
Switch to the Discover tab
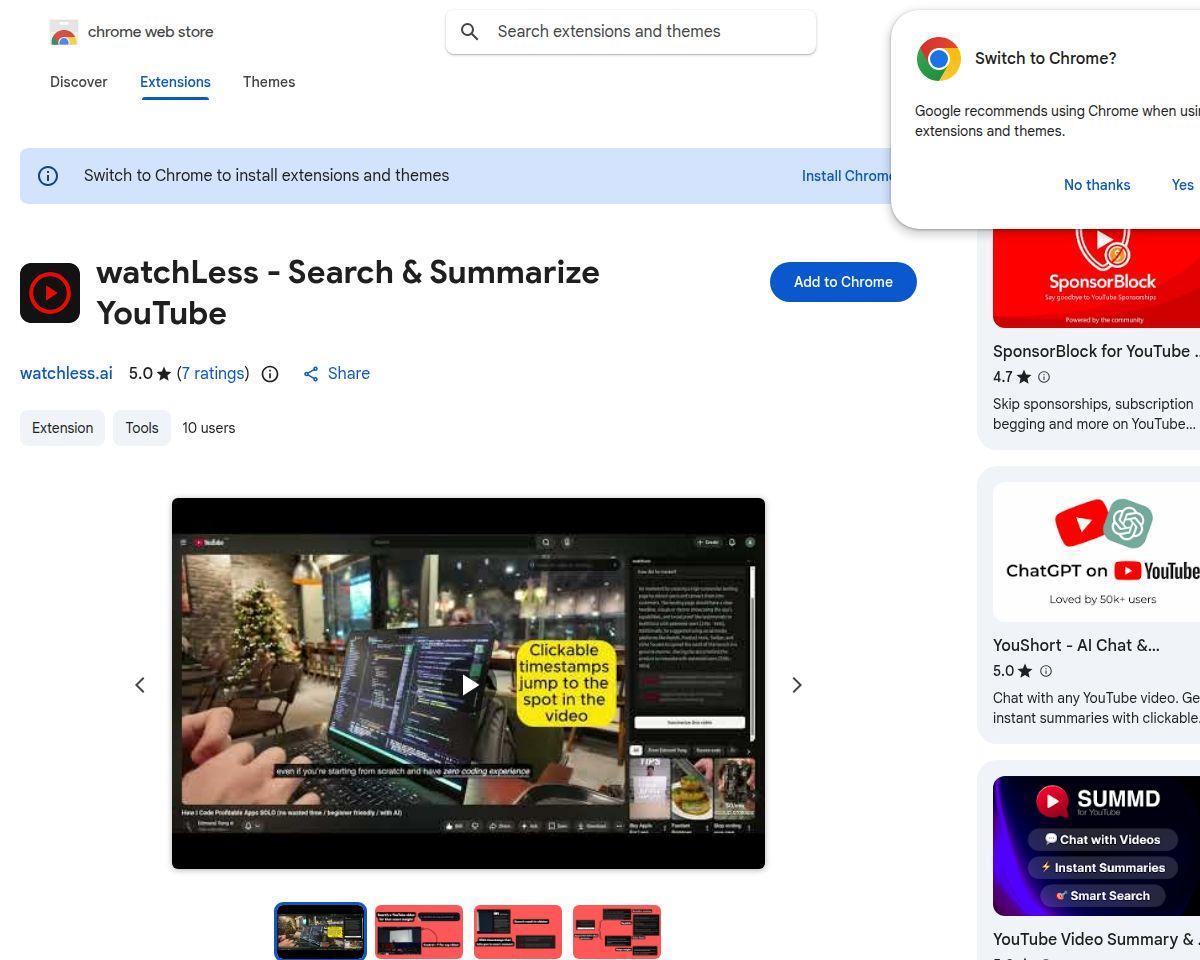click(x=79, y=82)
